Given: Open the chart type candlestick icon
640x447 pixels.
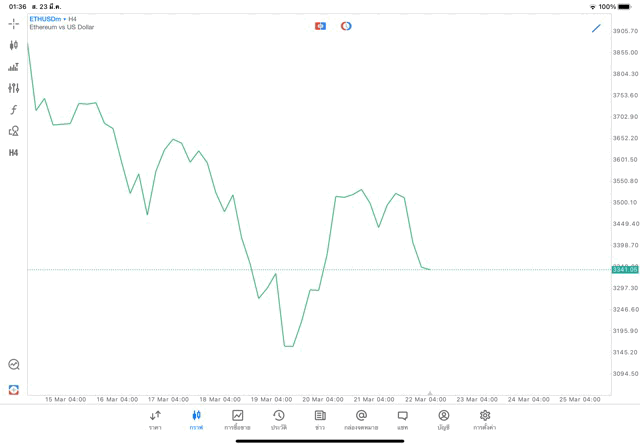Looking at the screenshot, I should click(x=13, y=45).
